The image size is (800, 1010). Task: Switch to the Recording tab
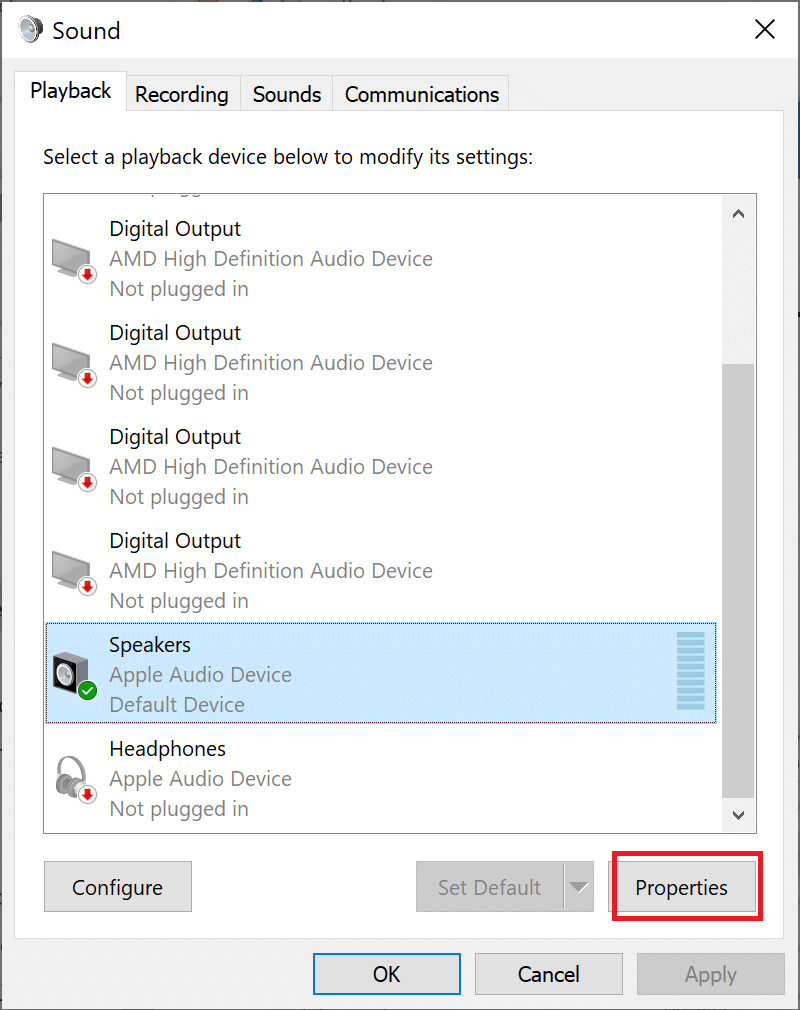[x=182, y=95]
